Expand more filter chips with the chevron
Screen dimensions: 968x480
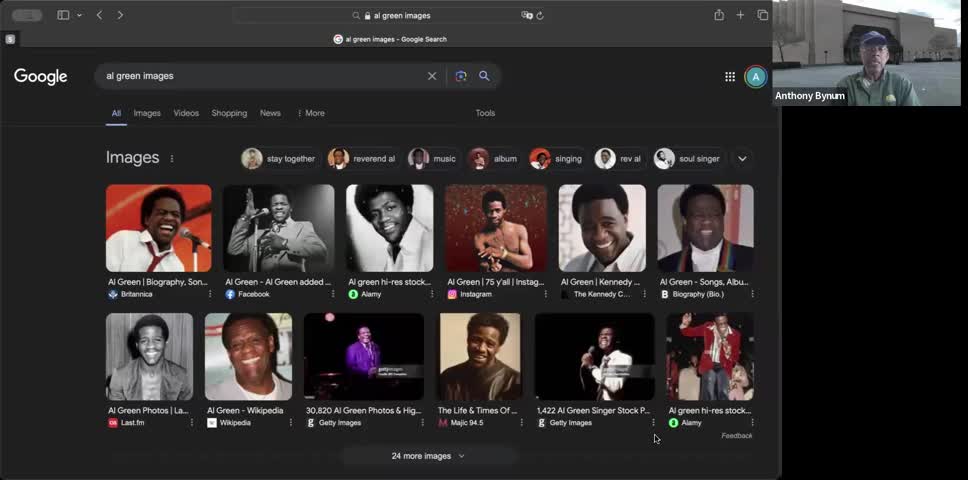pyautogui.click(x=742, y=159)
